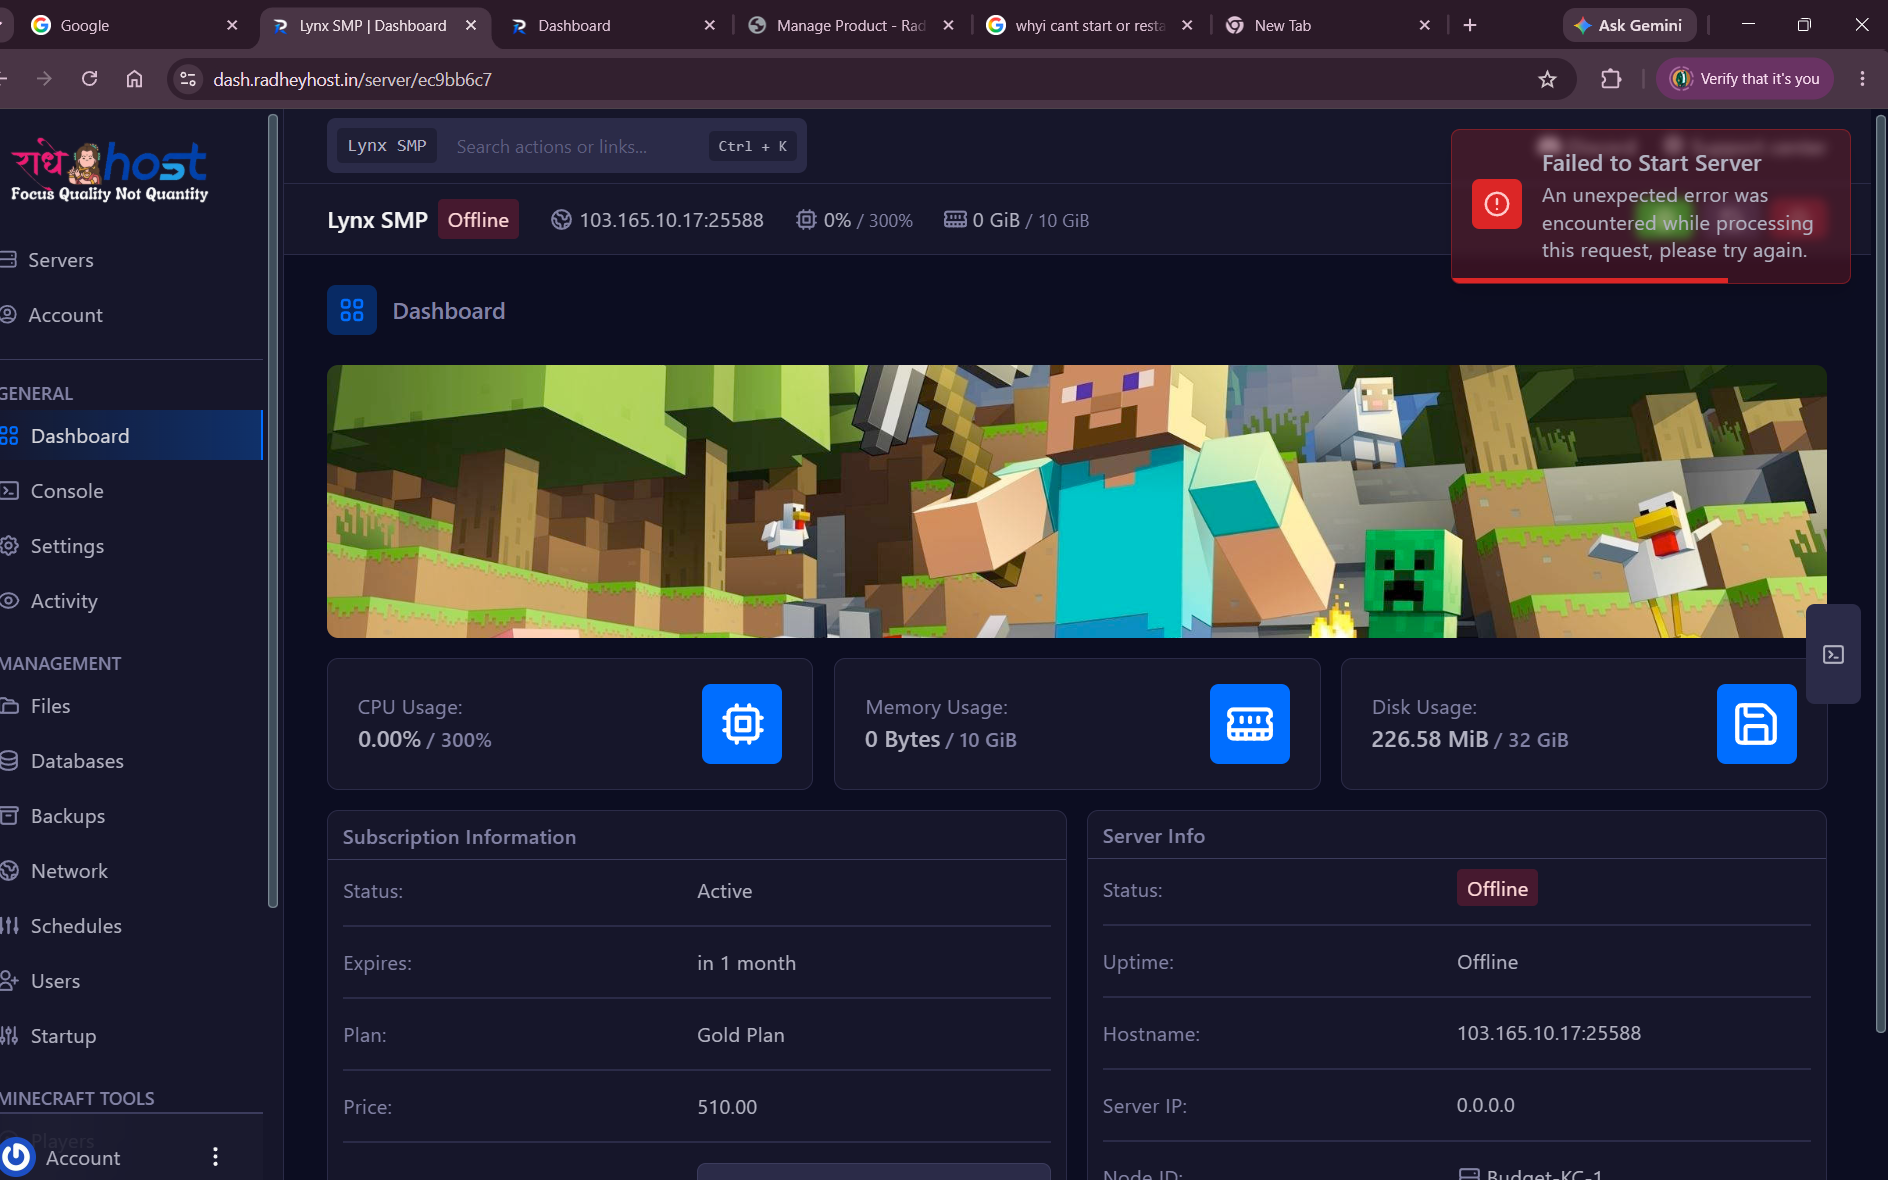Image resolution: width=1888 pixels, height=1180 pixels.
Task: Click the Server IP value 0.0.0.0
Action: pos(1486,1105)
